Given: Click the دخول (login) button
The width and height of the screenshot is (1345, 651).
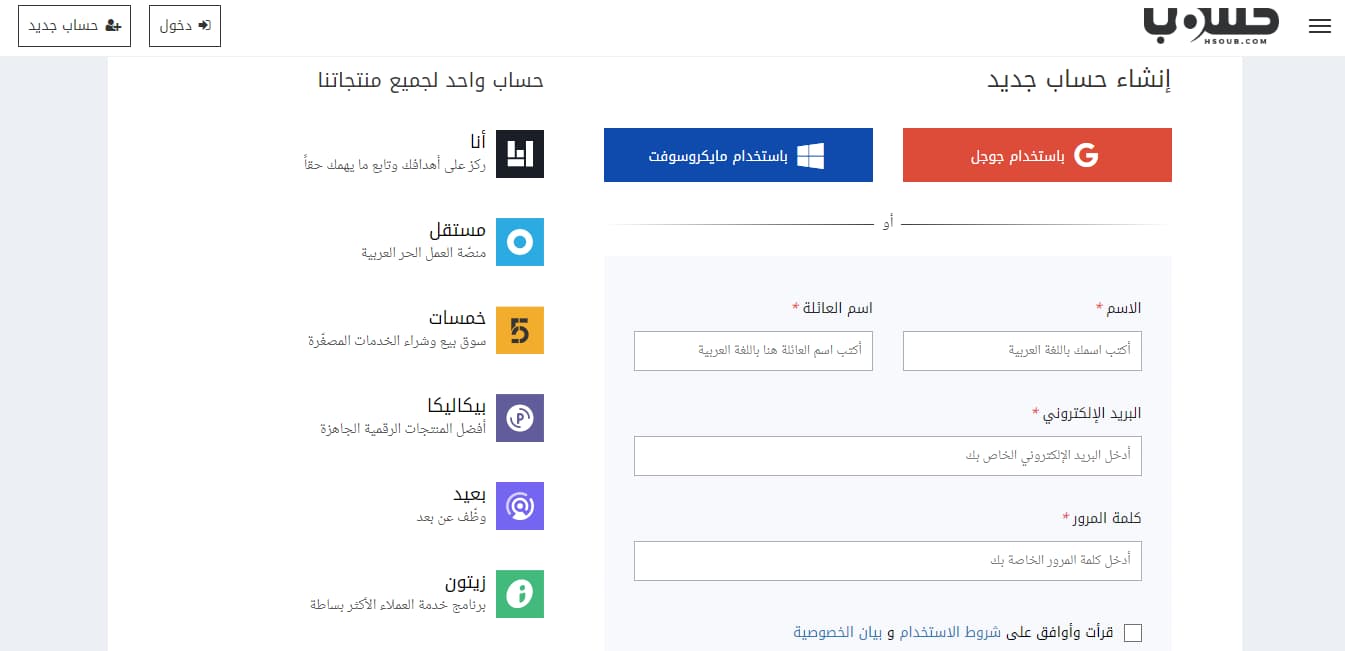Looking at the screenshot, I should click(184, 26).
